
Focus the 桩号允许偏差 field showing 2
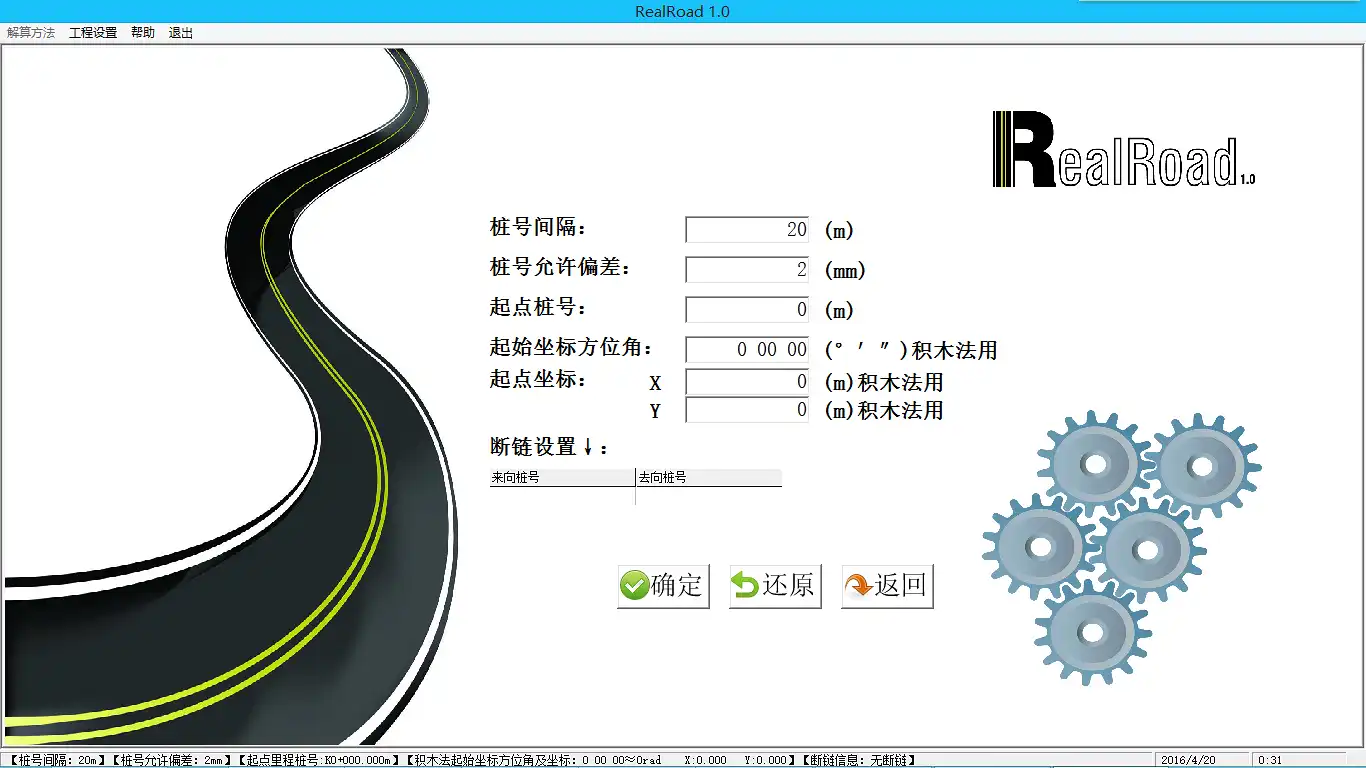[x=747, y=270]
